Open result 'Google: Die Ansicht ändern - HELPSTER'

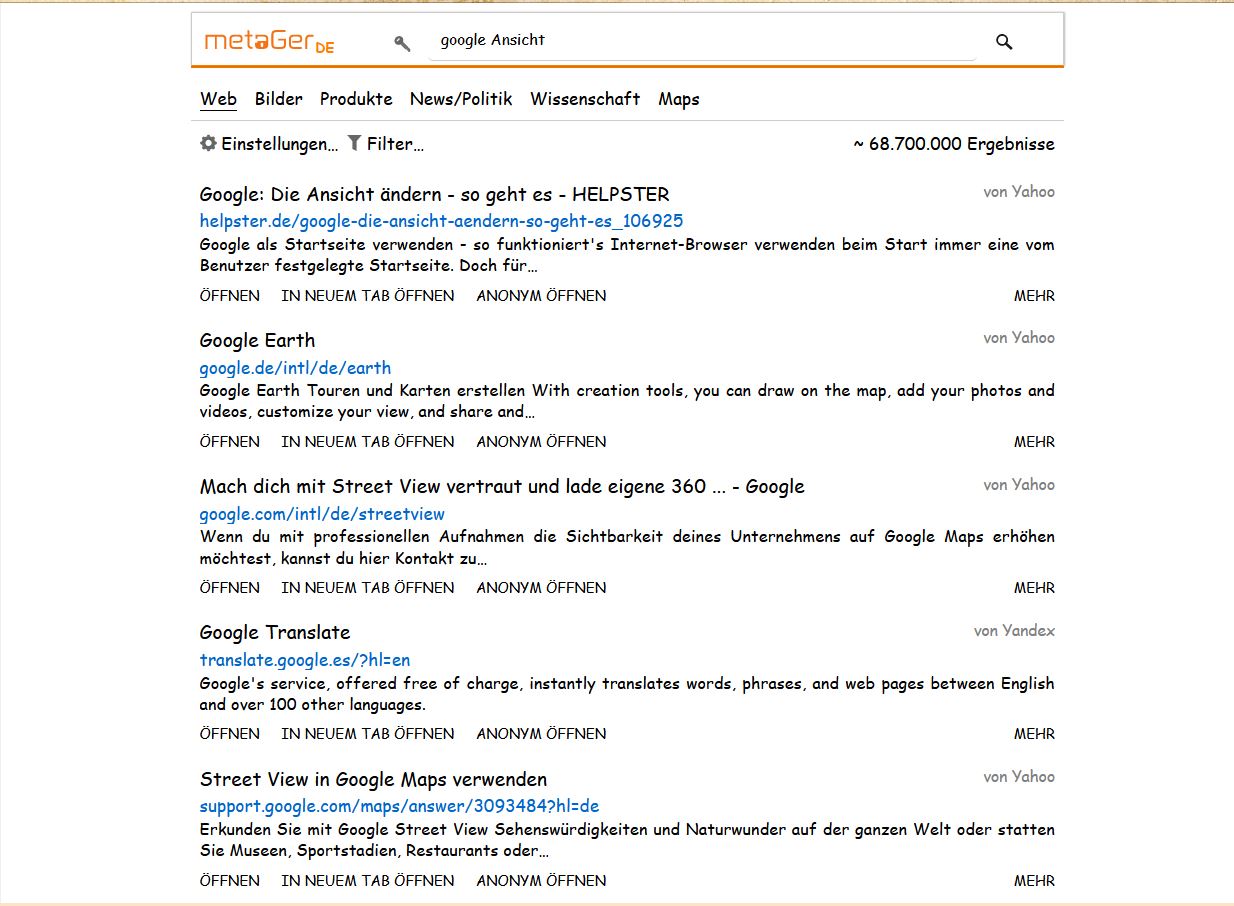coord(435,194)
